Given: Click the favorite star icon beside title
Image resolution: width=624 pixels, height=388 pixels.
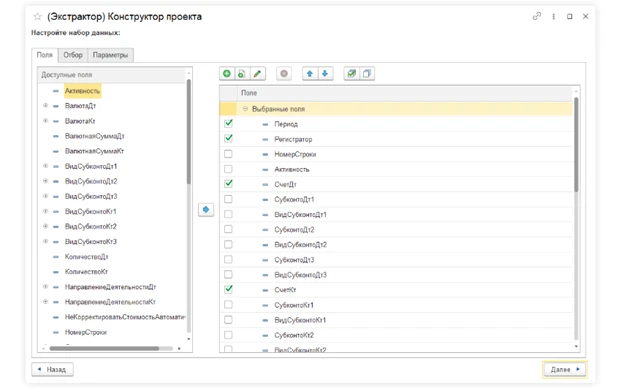Looking at the screenshot, I should 37,17.
